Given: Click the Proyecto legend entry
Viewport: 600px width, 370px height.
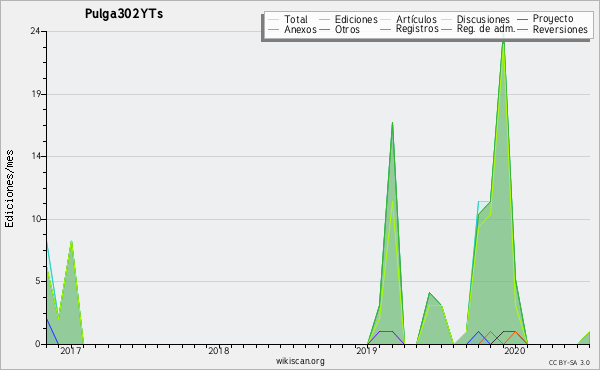Looking at the screenshot, I should click(553, 19).
